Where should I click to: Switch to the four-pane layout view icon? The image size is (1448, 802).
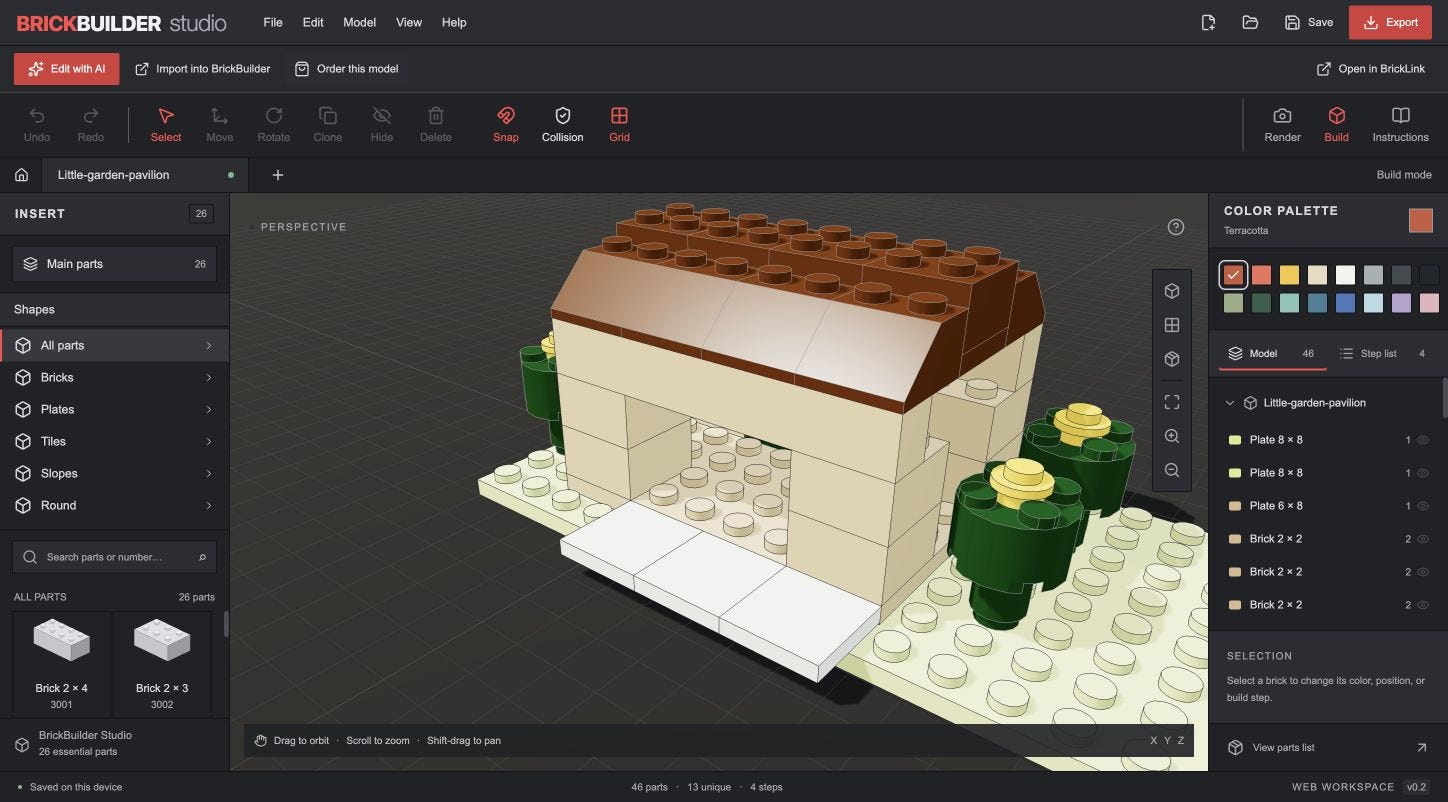pyautogui.click(x=1172, y=325)
